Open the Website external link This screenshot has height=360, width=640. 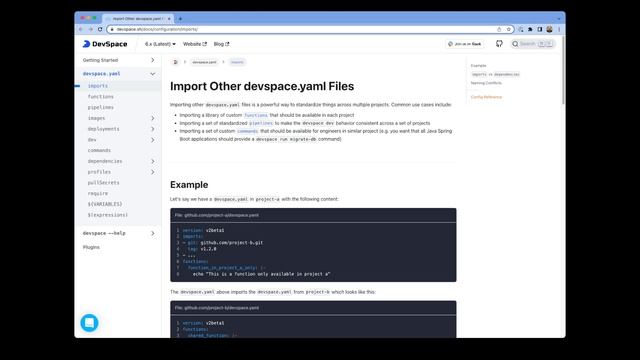(x=195, y=44)
